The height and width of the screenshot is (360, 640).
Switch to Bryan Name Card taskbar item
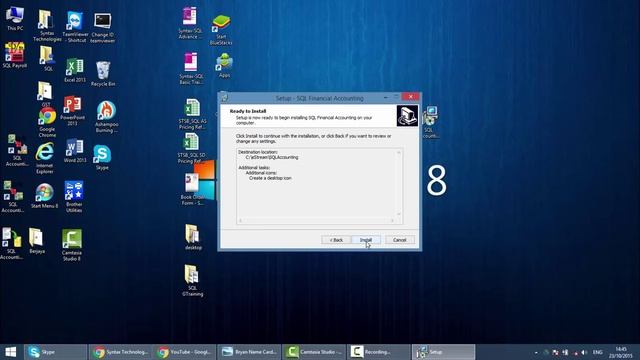coord(249,352)
